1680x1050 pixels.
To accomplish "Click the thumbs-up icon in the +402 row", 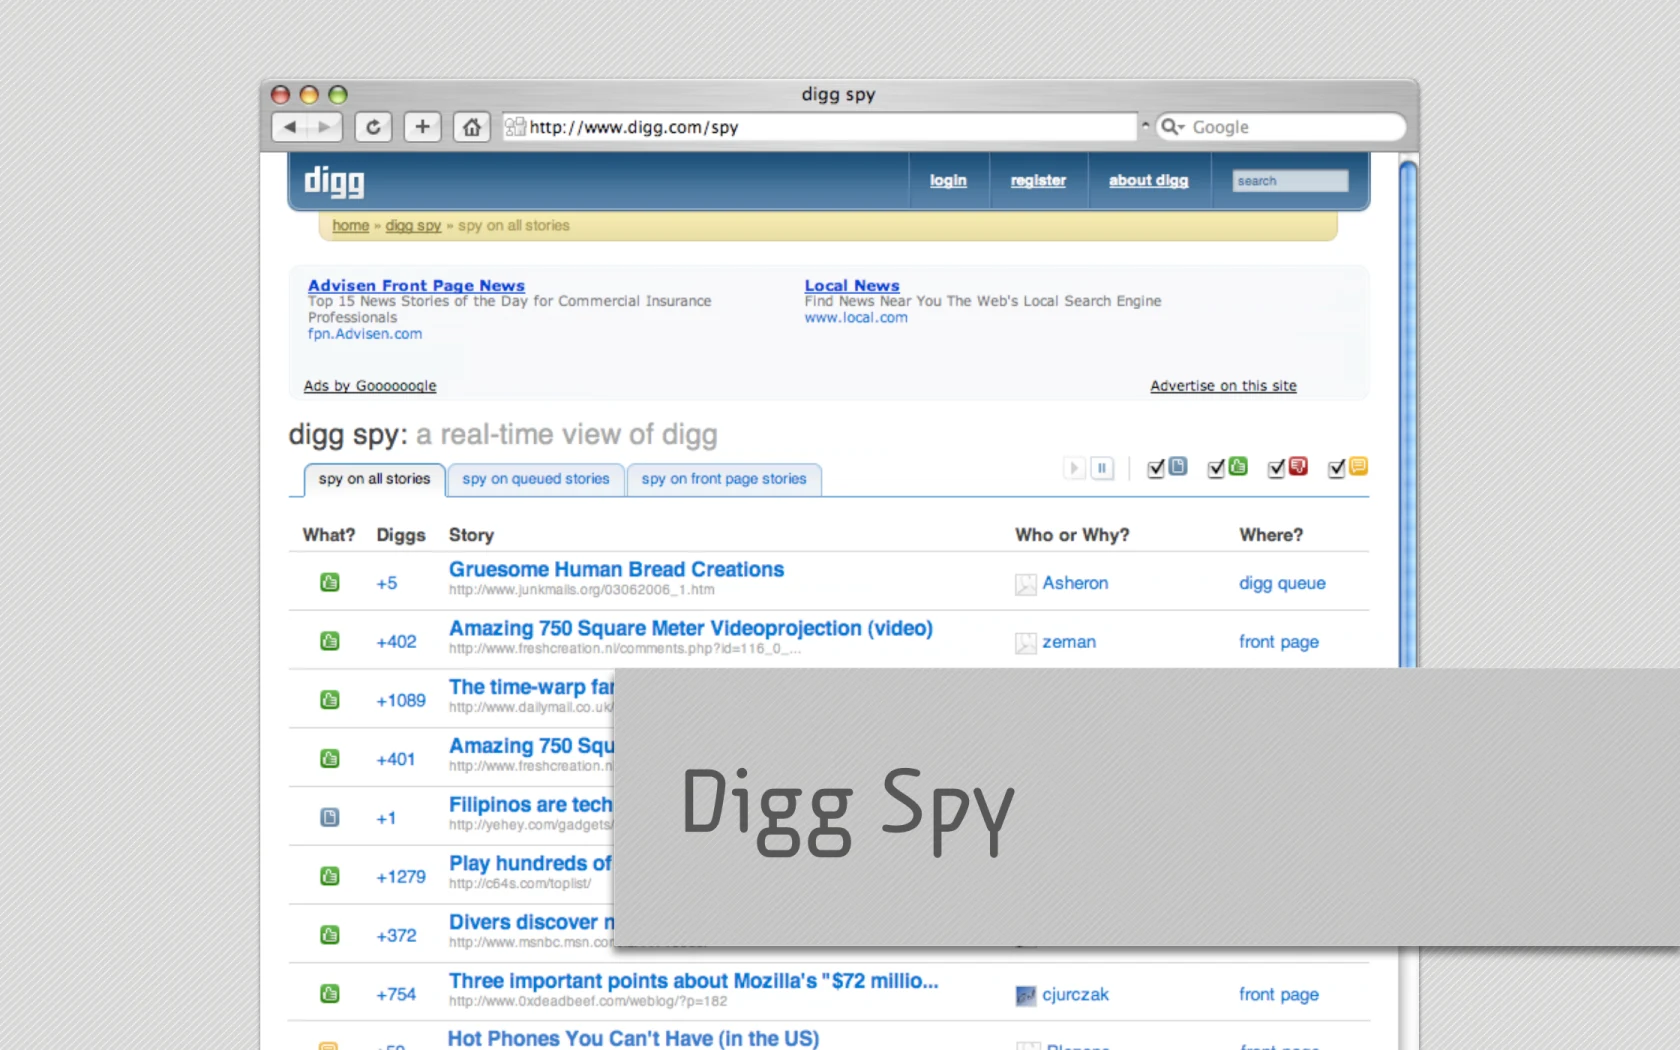I will pos(329,641).
